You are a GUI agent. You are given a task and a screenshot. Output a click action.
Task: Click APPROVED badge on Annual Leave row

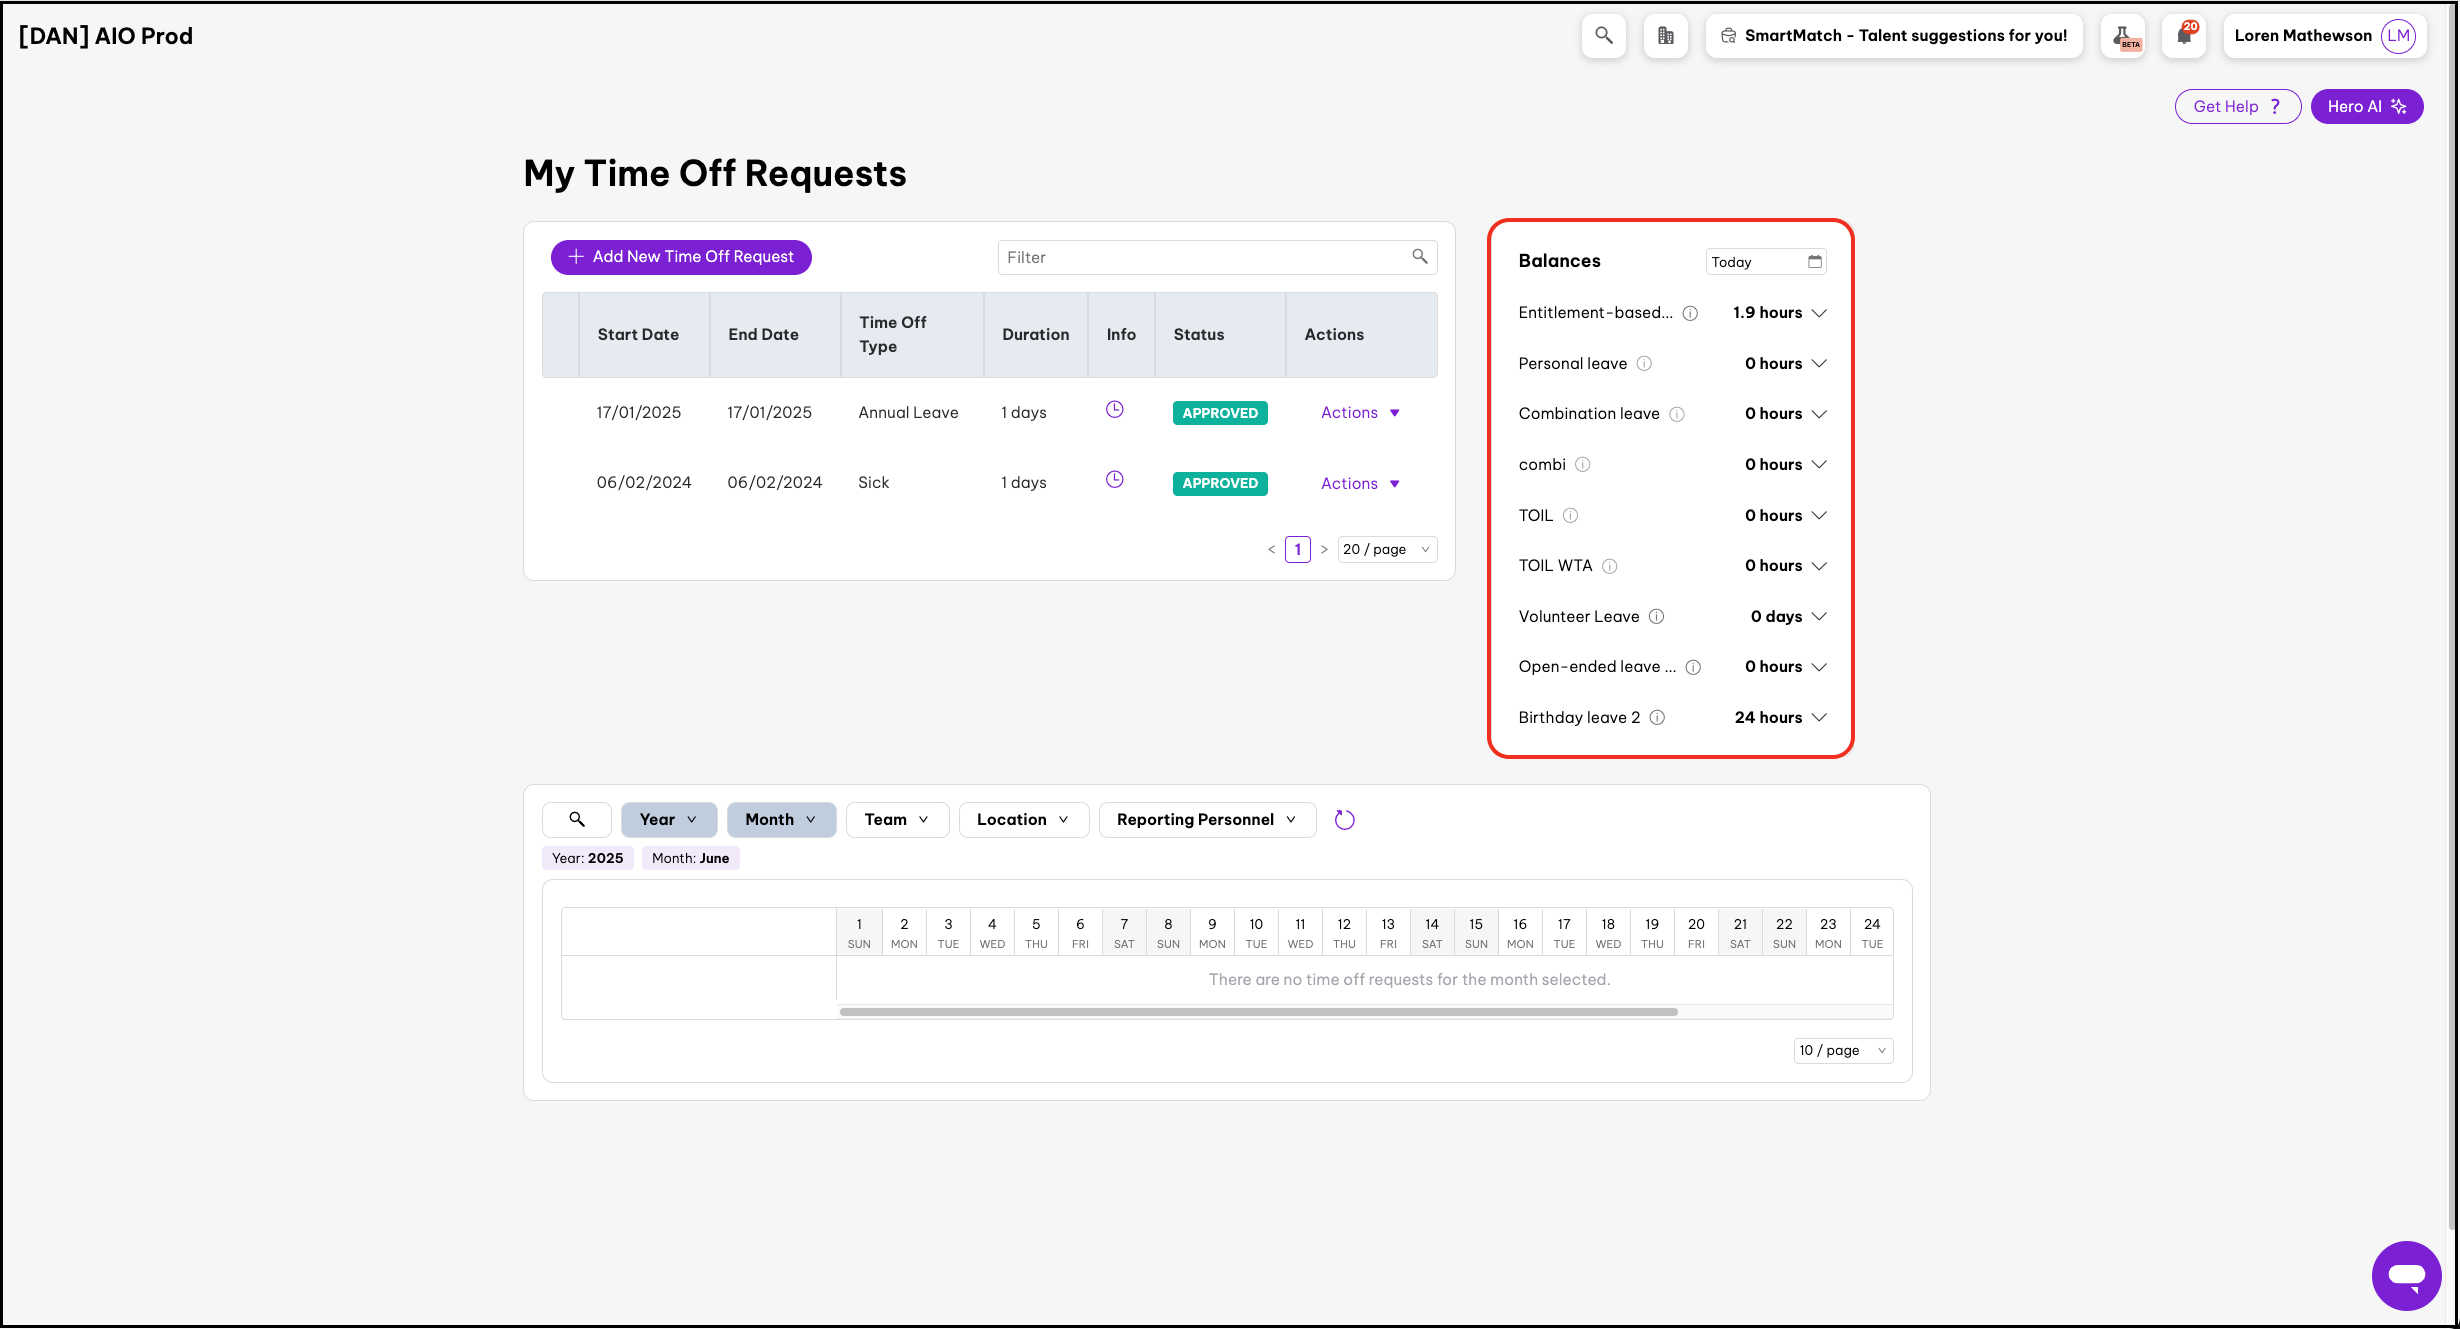1219,413
